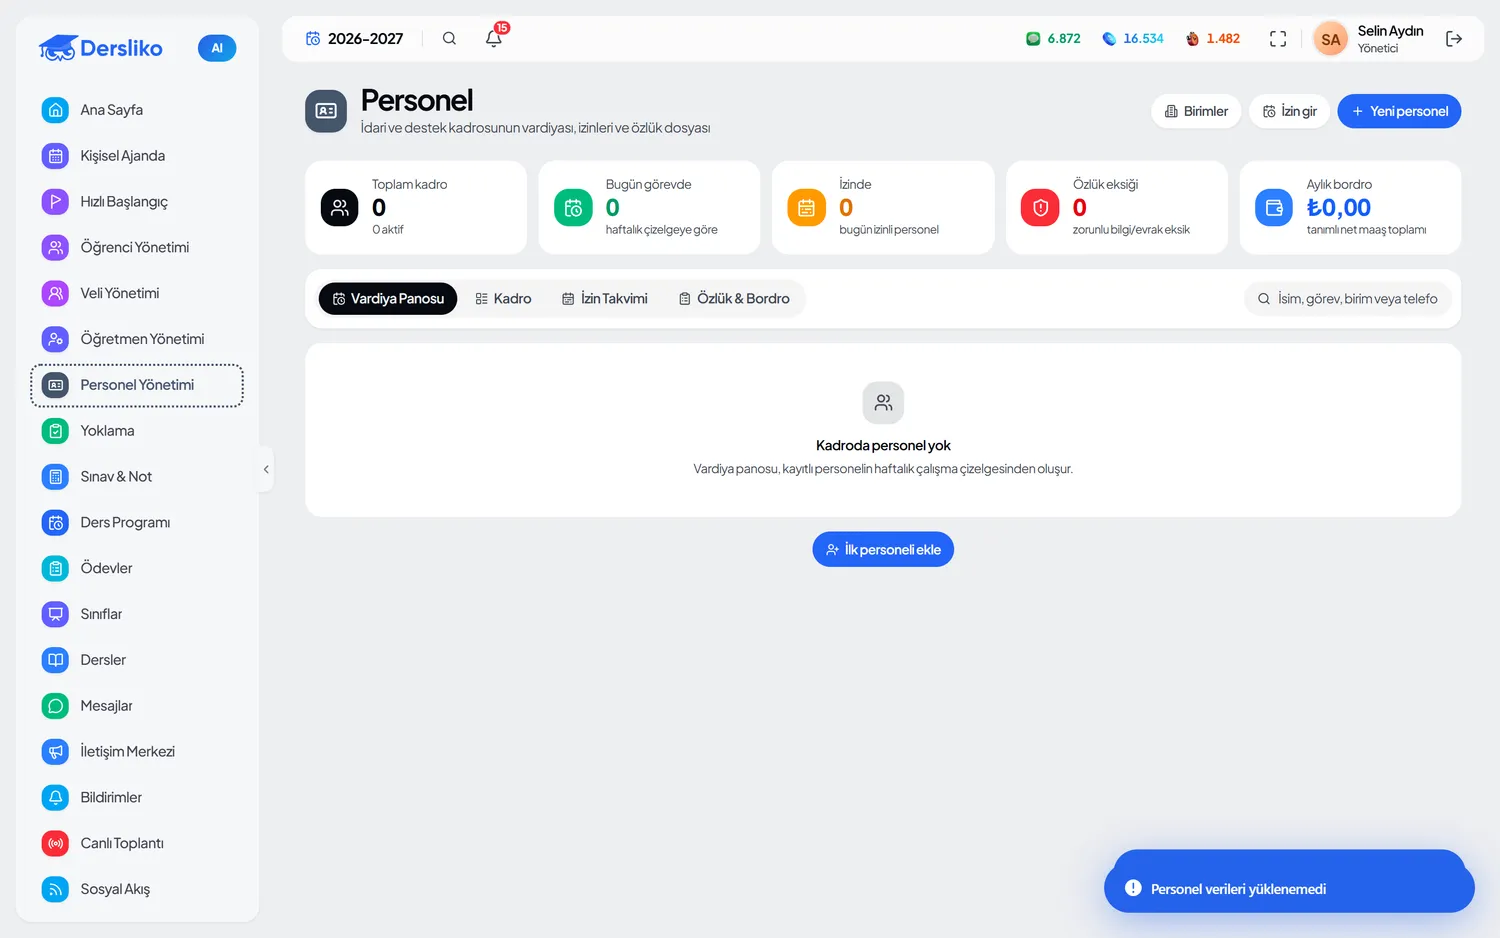
Task: Click 'Kadroda personel yok' empty state text
Action: [883, 446]
